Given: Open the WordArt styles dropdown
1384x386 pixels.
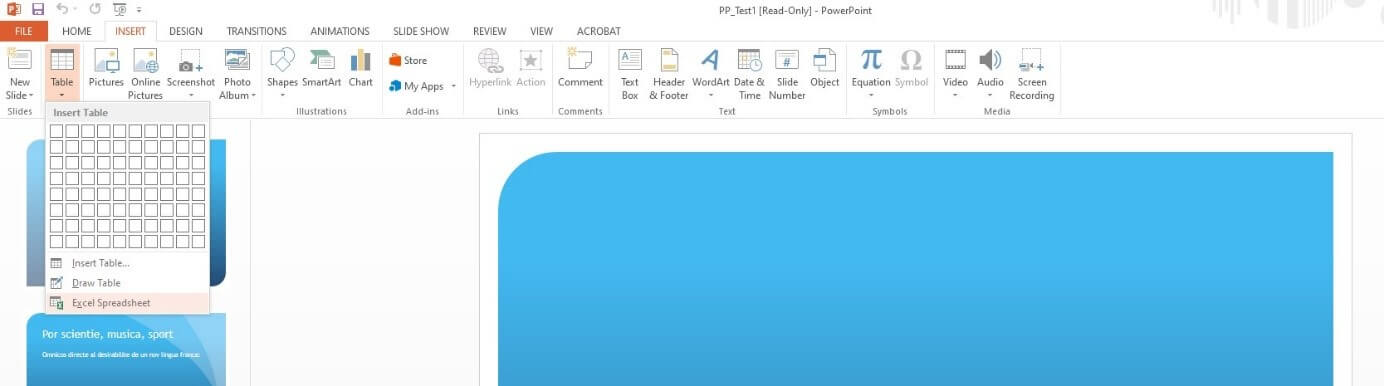Looking at the screenshot, I should click(x=711, y=96).
